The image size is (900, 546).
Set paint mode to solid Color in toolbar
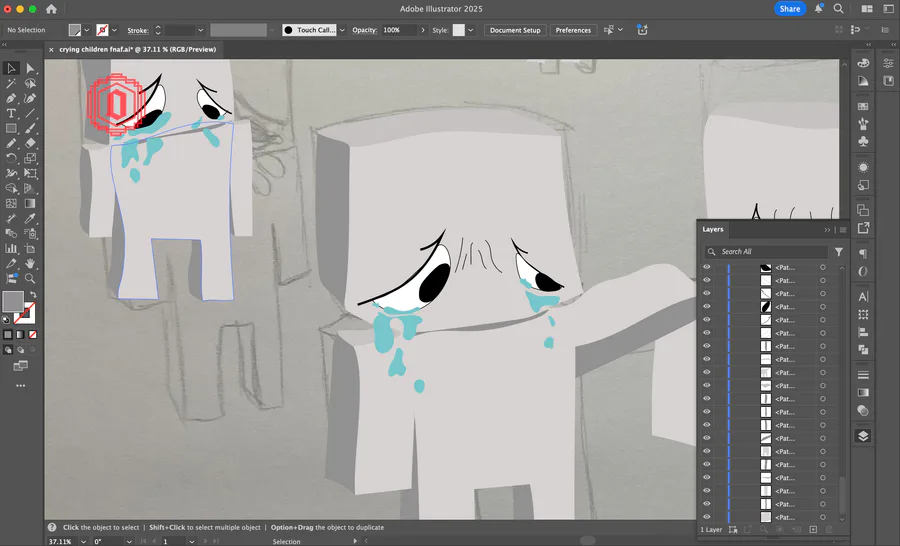click(8, 334)
